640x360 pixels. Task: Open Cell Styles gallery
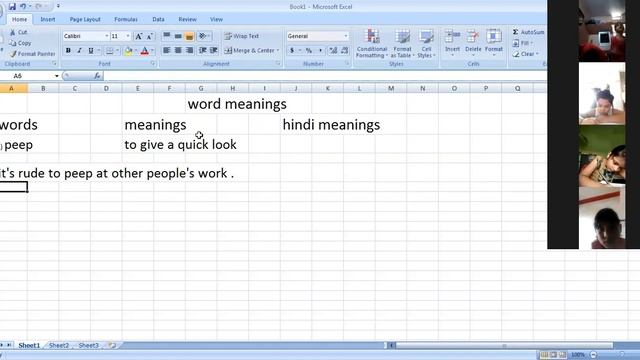426,43
